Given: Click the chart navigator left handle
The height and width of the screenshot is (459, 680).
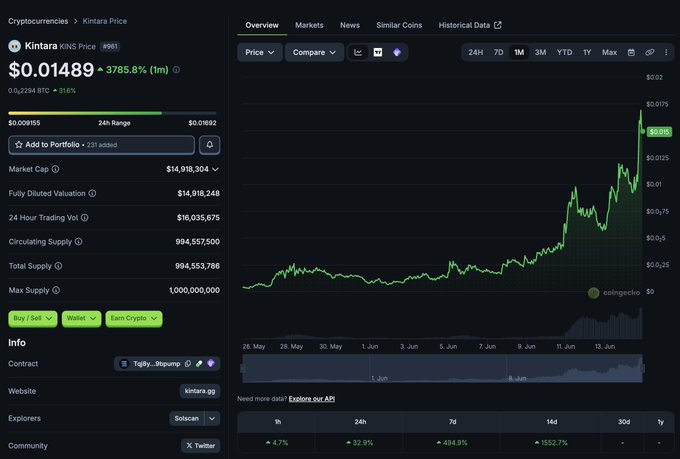Looking at the screenshot, I should 242,368.
